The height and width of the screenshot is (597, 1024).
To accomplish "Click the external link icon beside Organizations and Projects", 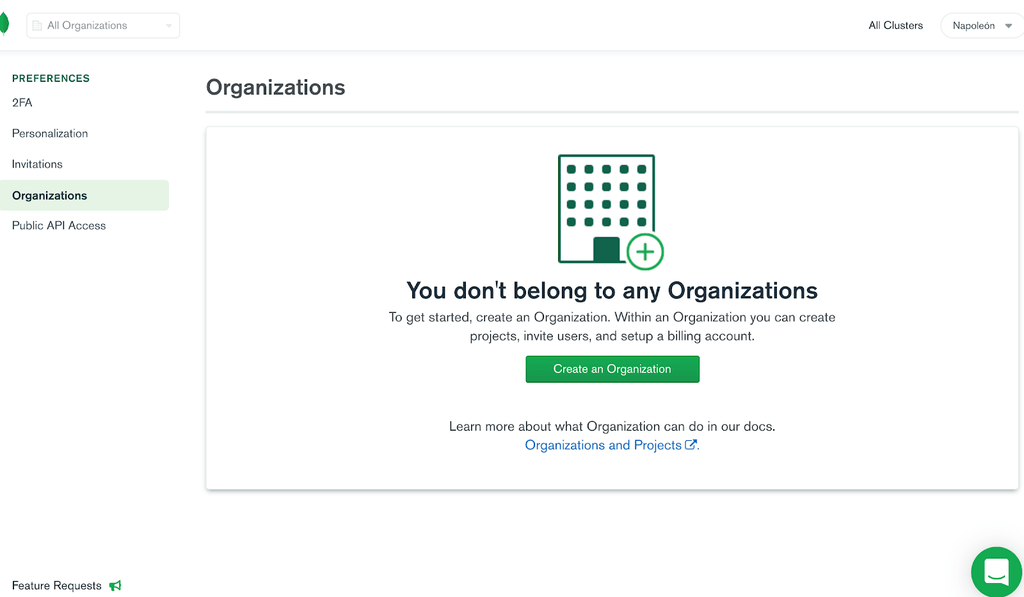I will pos(691,444).
